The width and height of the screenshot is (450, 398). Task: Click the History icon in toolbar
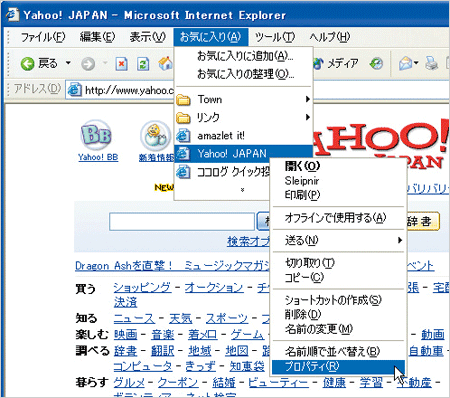(376, 63)
